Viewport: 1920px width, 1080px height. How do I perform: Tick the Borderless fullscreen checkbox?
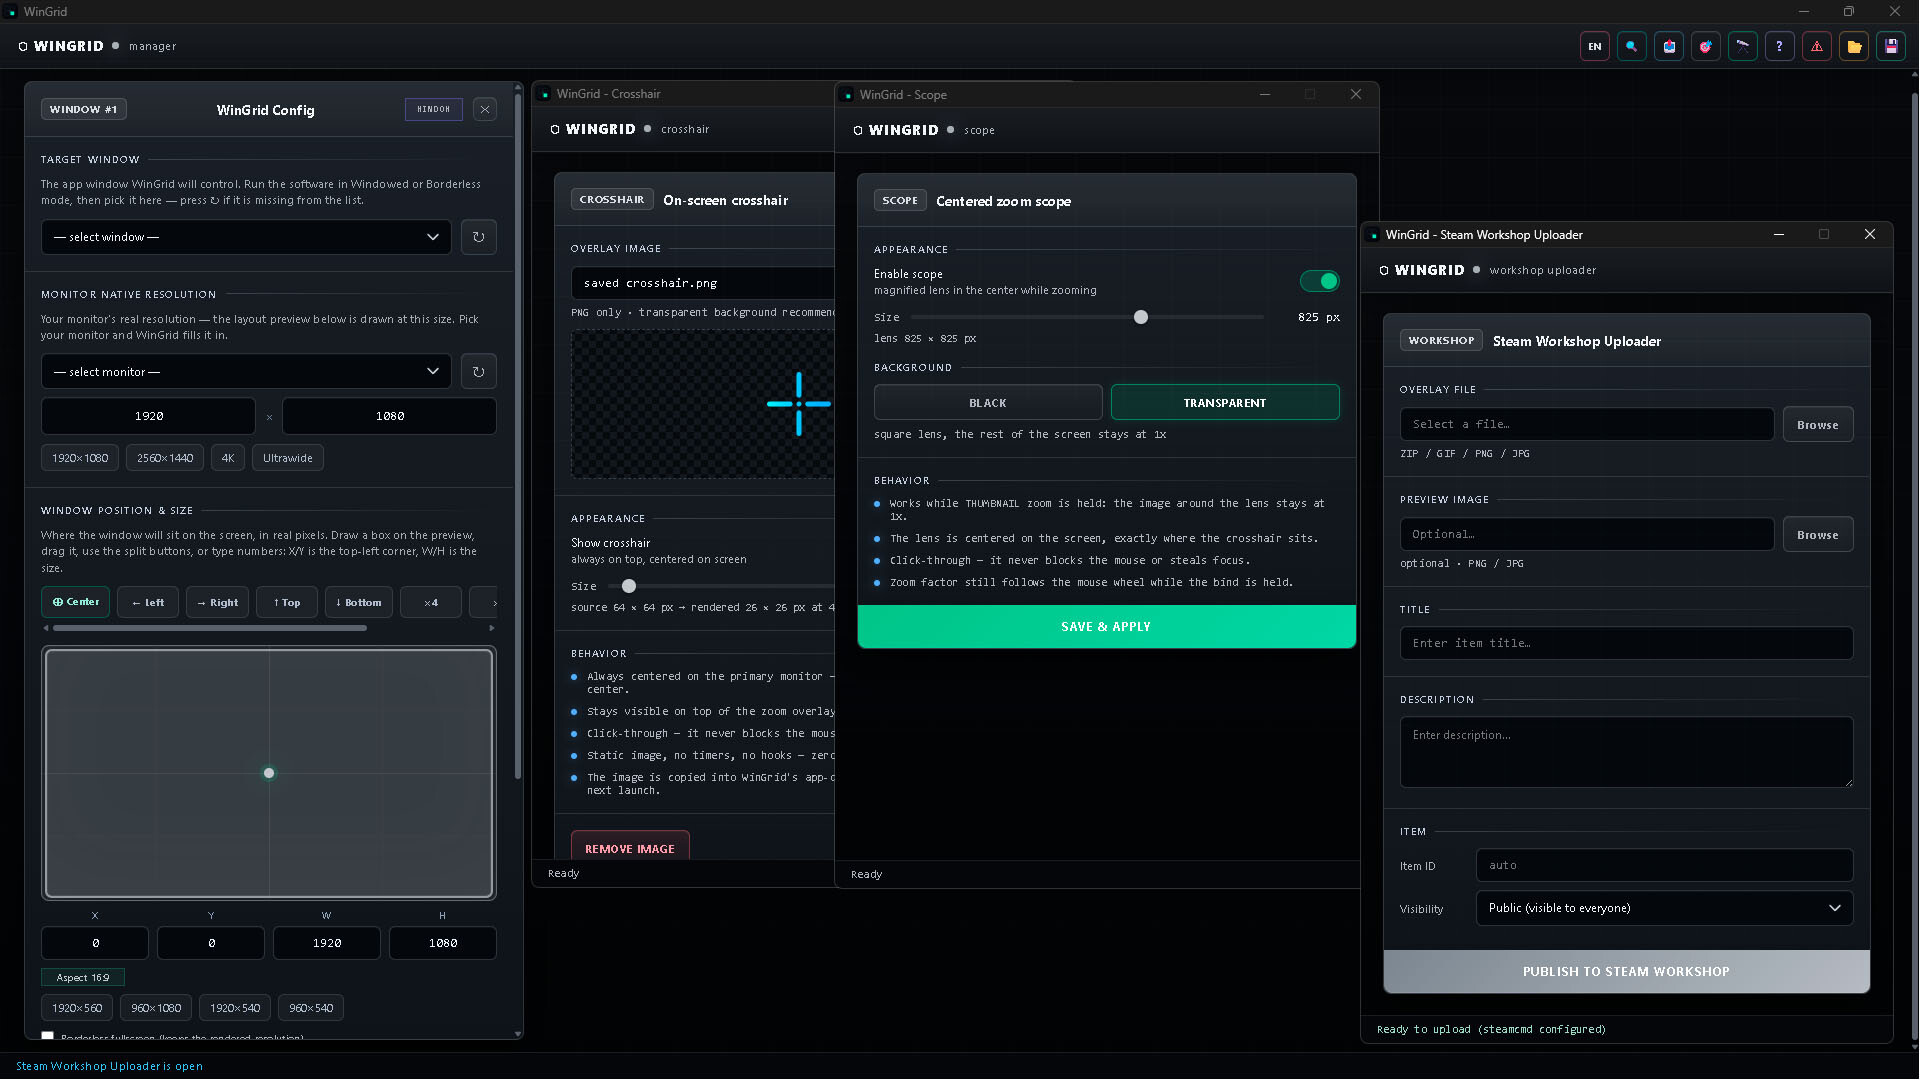(48, 1036)
